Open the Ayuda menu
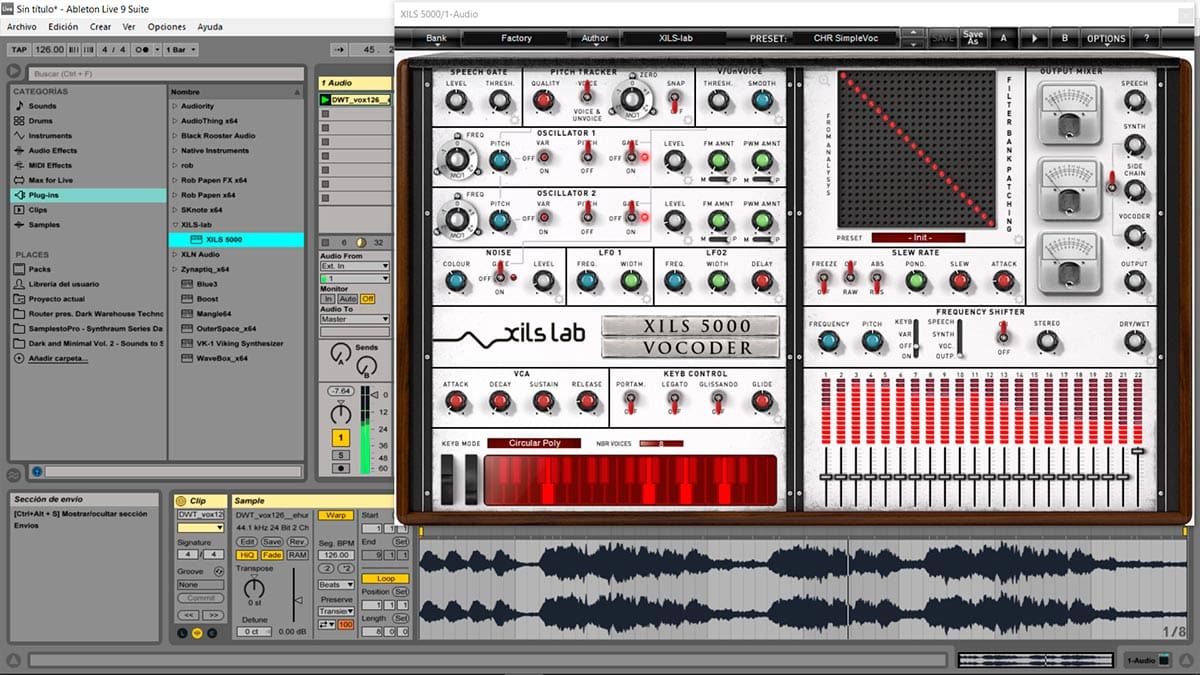1200x675 pixels. tap(210, 27)
